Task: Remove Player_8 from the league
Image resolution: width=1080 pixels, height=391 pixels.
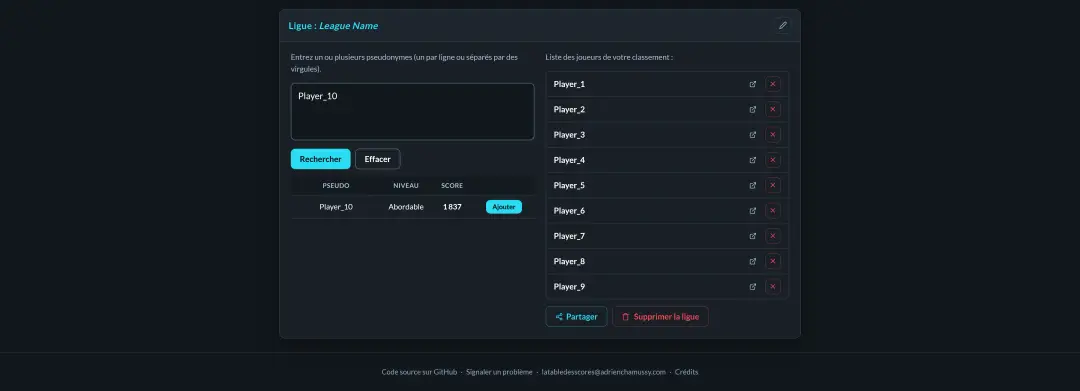Action: tap(773, 261)
